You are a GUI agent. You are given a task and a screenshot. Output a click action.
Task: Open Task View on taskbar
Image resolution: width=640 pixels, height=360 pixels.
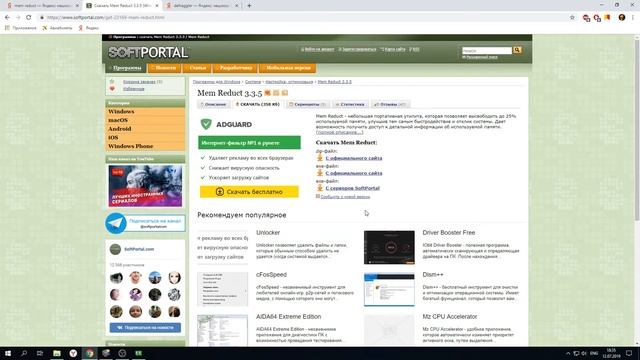click(x=40, y=353)
